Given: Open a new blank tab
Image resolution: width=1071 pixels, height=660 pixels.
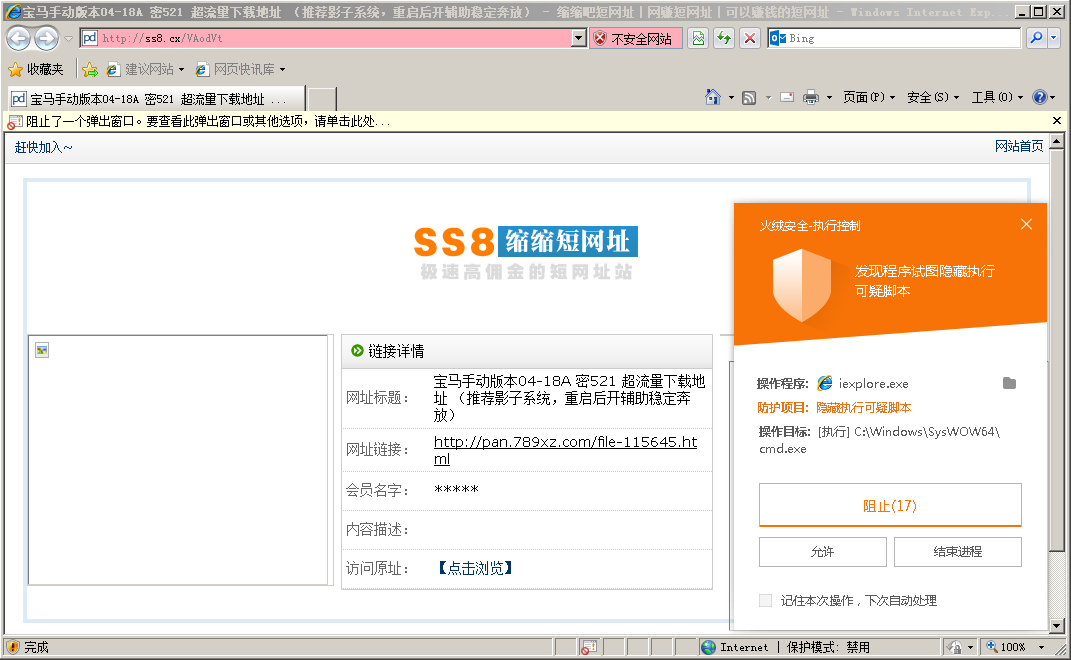Looking at the screenshot, I should 322,99.
